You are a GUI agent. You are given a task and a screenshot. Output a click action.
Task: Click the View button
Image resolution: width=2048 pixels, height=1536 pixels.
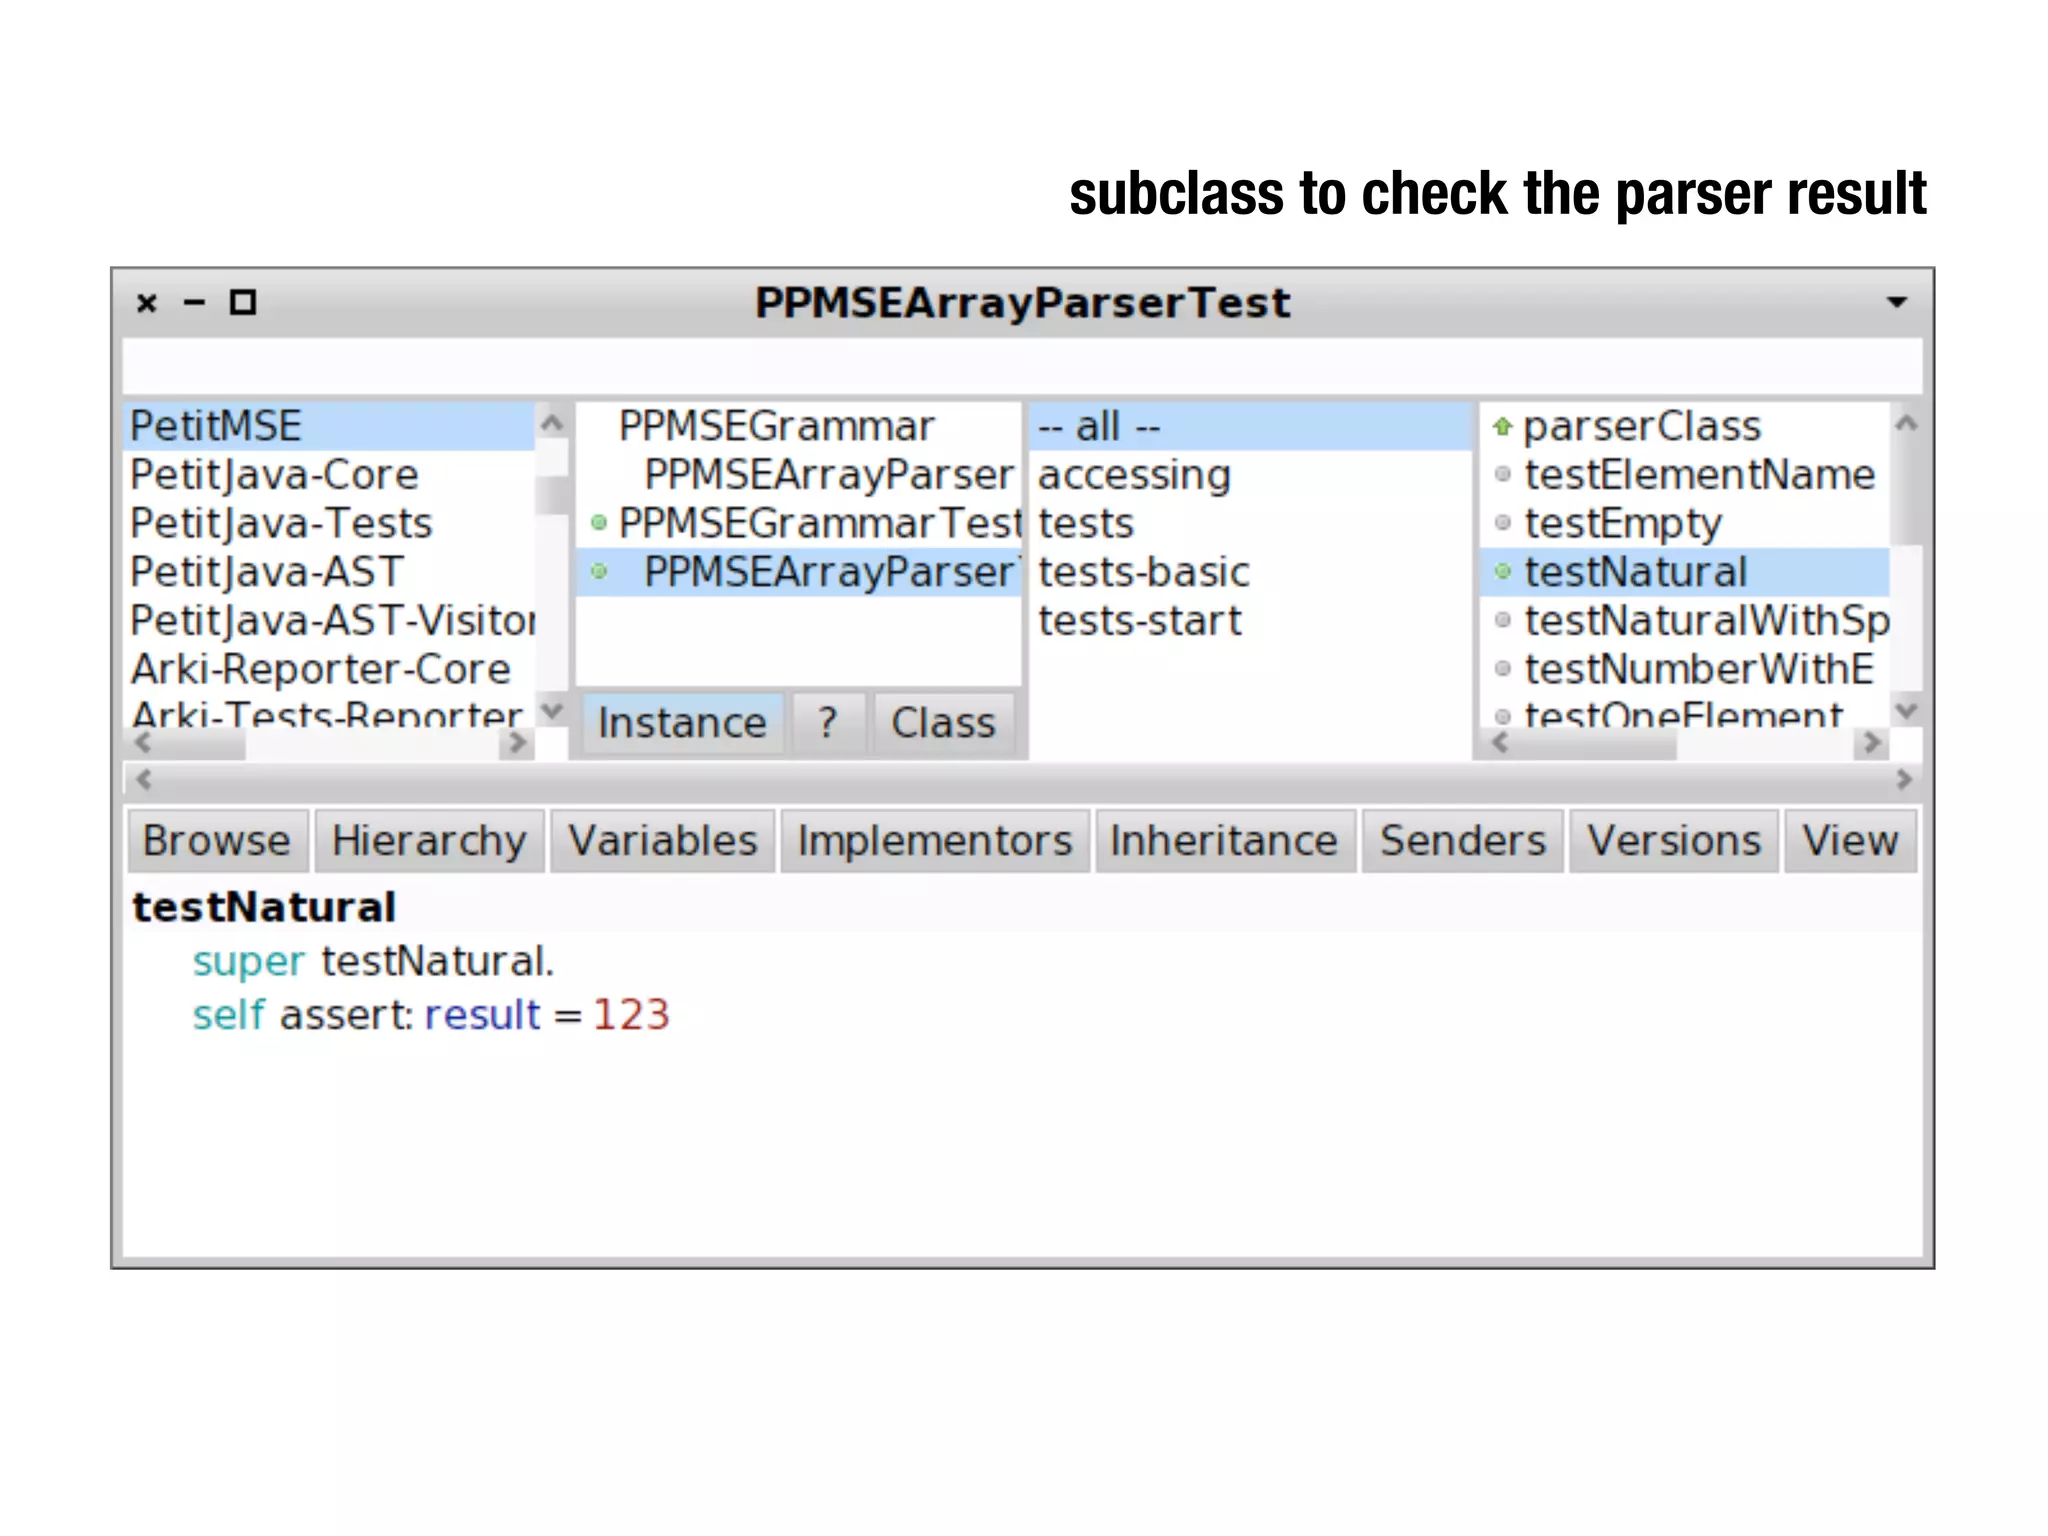point(1850,841)
